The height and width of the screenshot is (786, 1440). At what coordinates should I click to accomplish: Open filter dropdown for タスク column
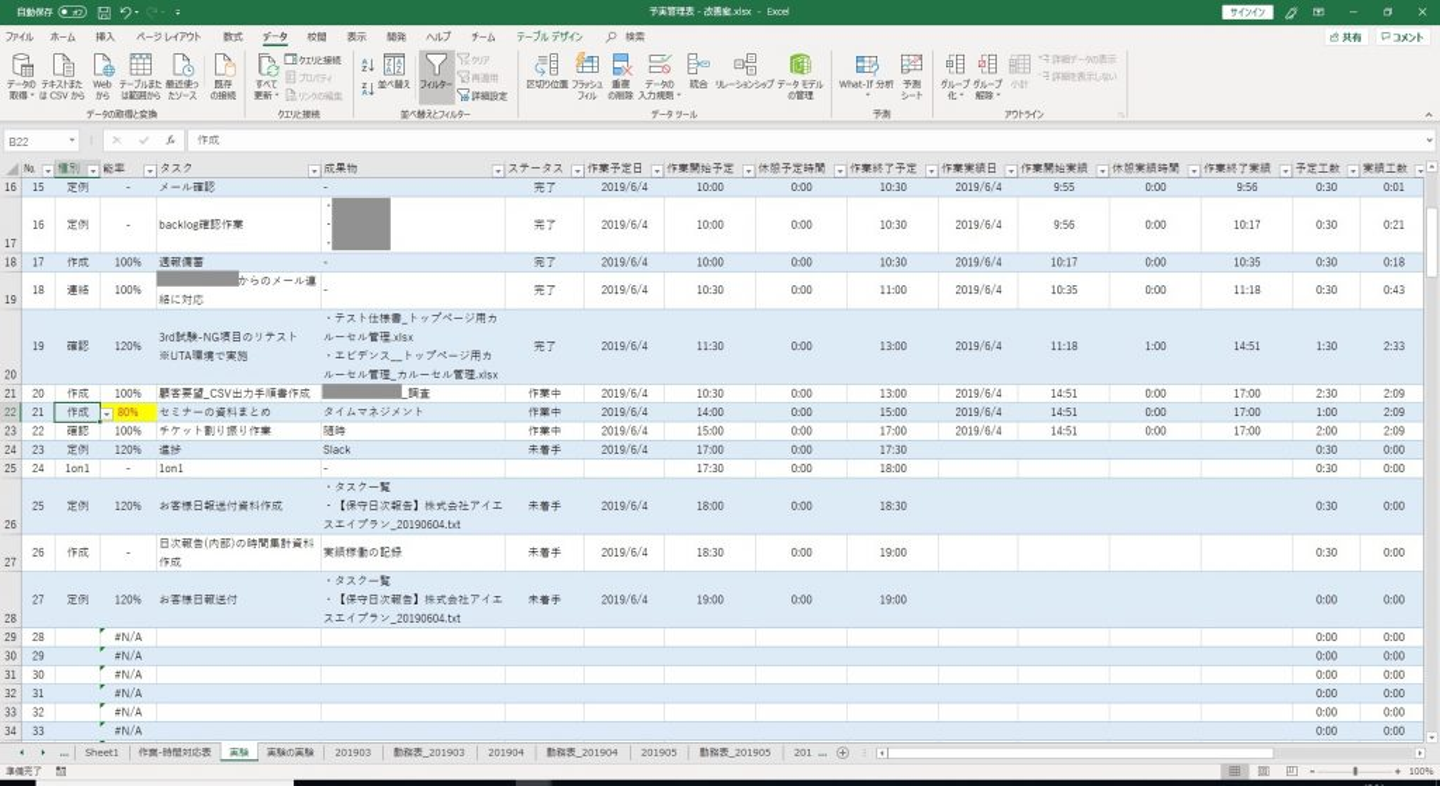(x=315, y=170)
